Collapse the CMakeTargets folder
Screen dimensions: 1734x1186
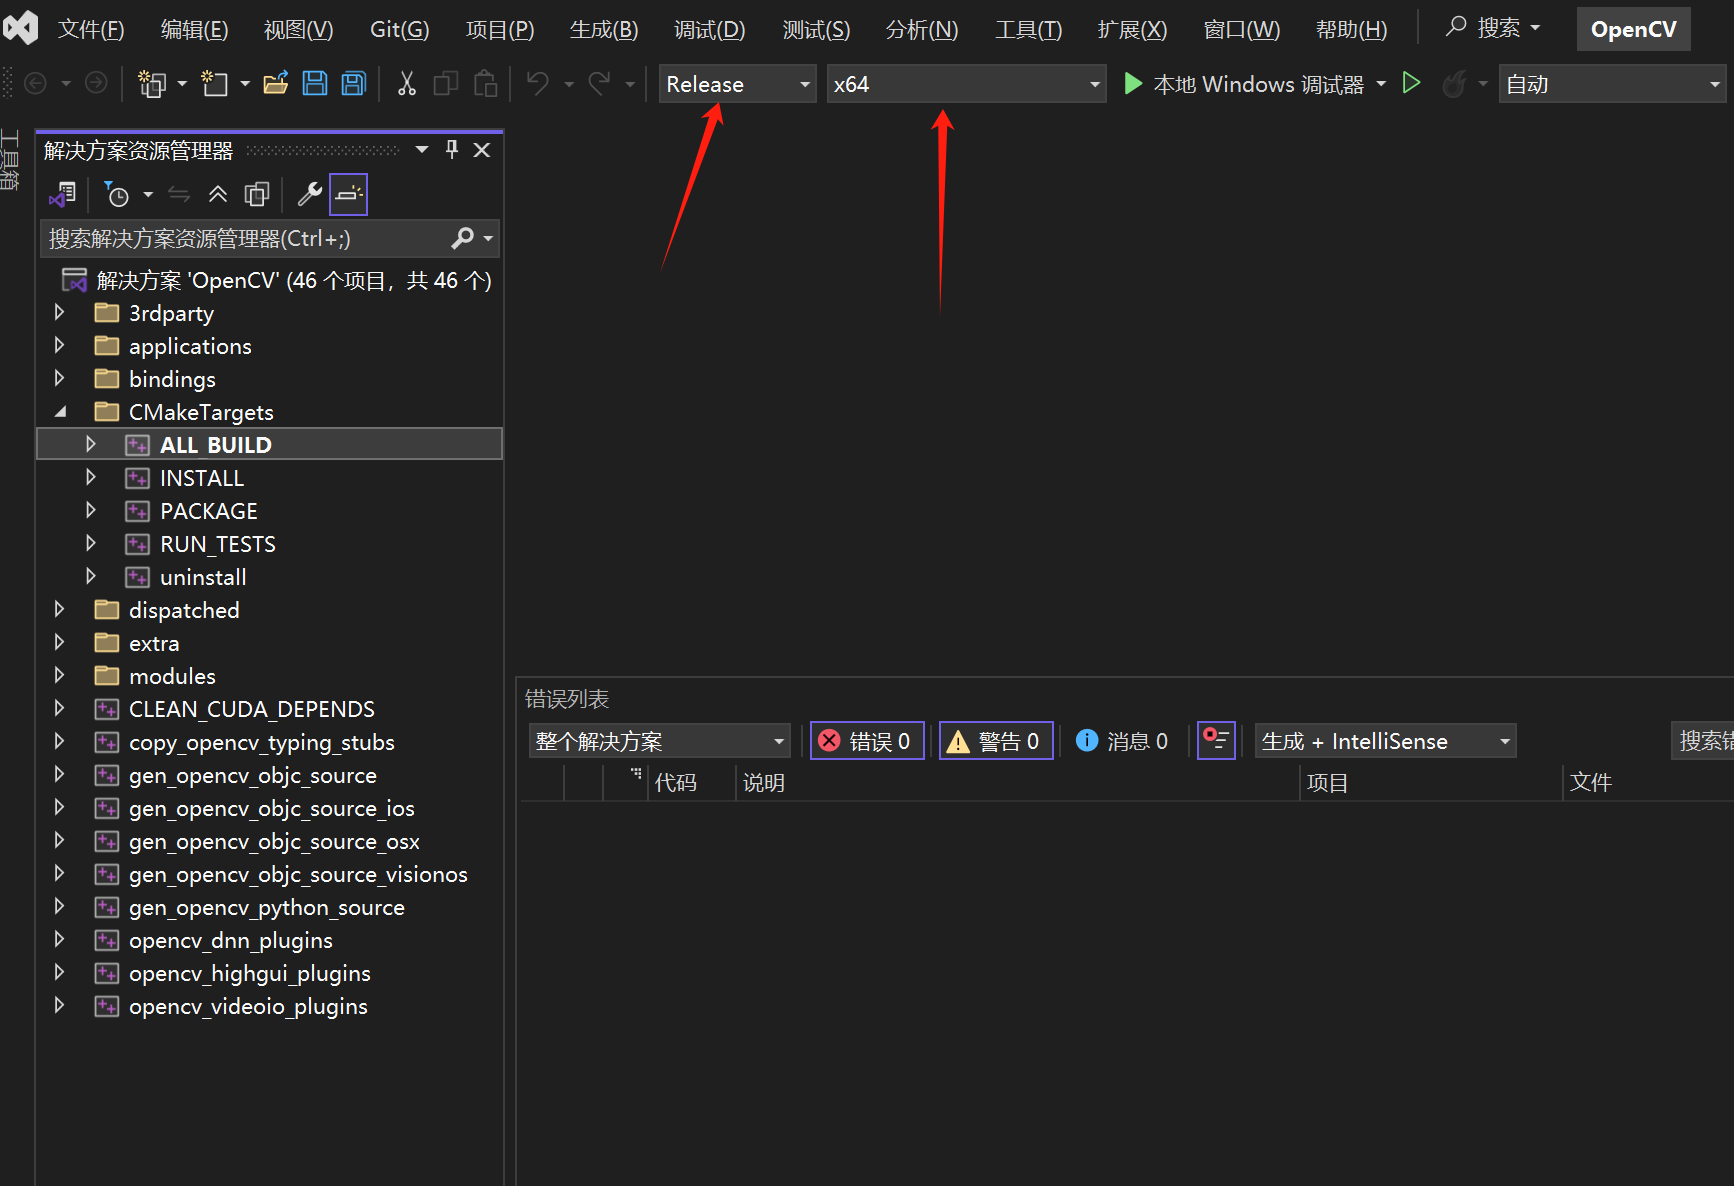tap(60, 411)
